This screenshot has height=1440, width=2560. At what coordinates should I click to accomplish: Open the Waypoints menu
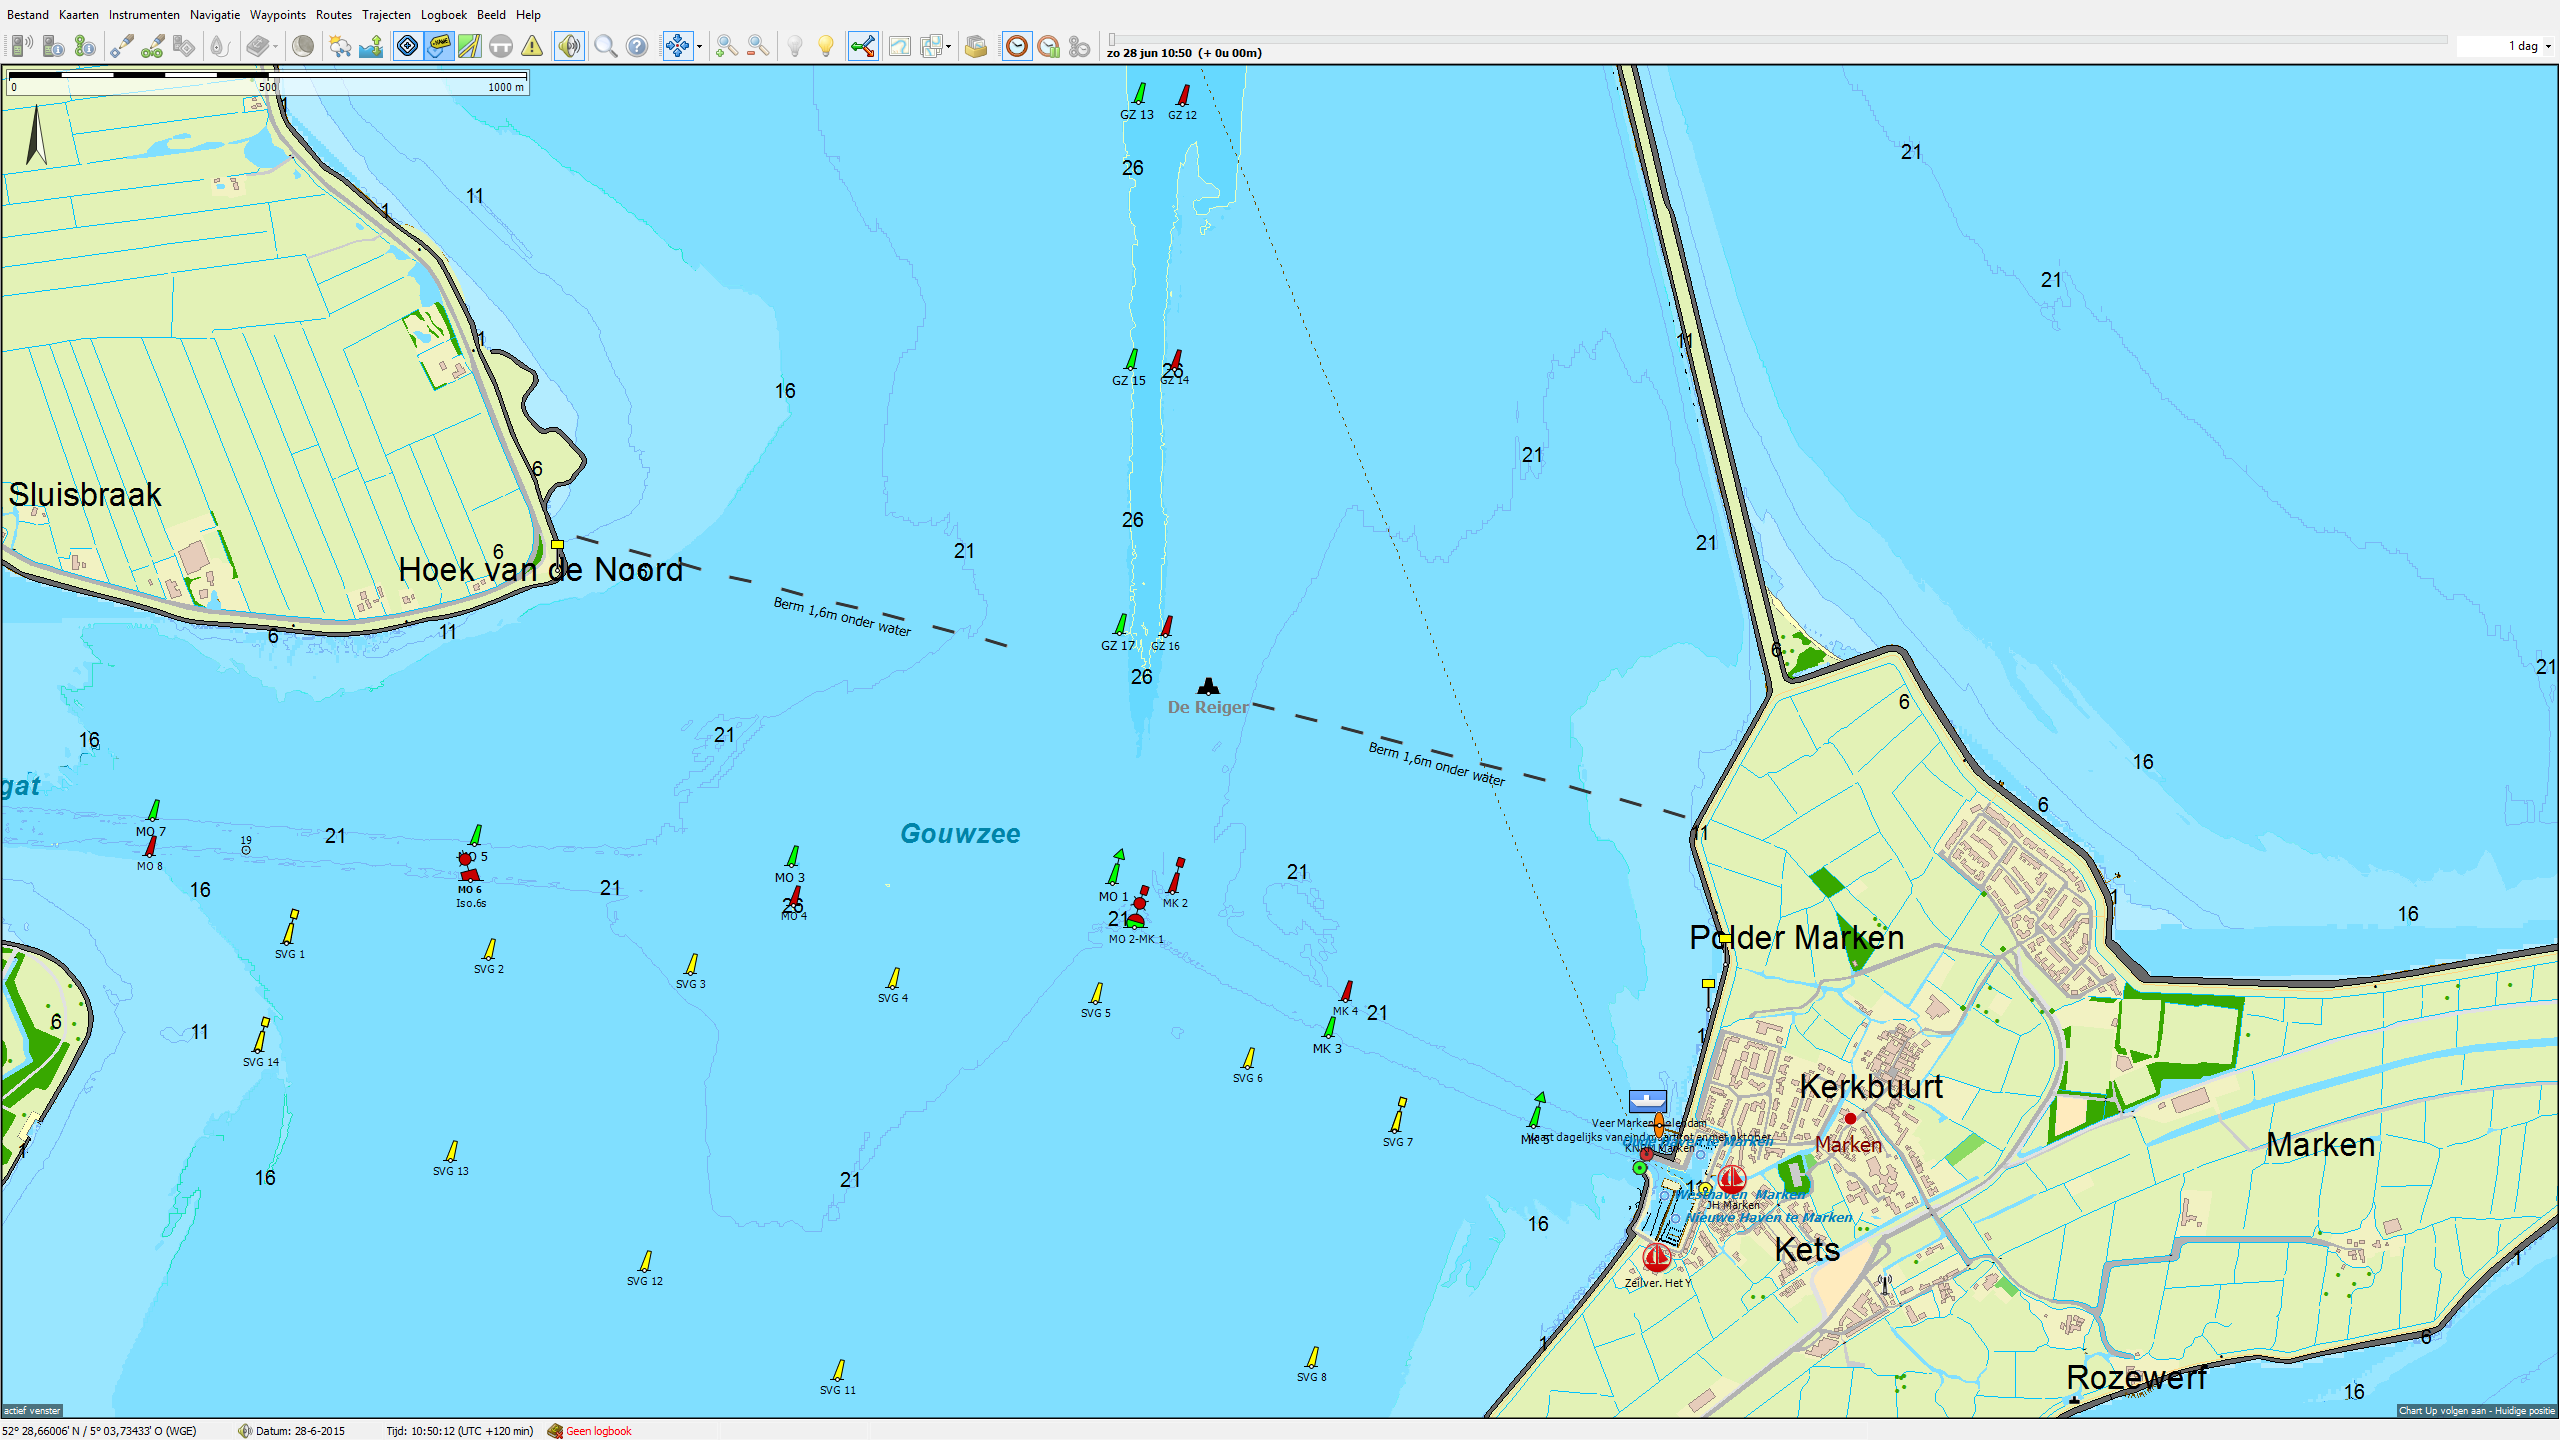(x=278, y=15)
